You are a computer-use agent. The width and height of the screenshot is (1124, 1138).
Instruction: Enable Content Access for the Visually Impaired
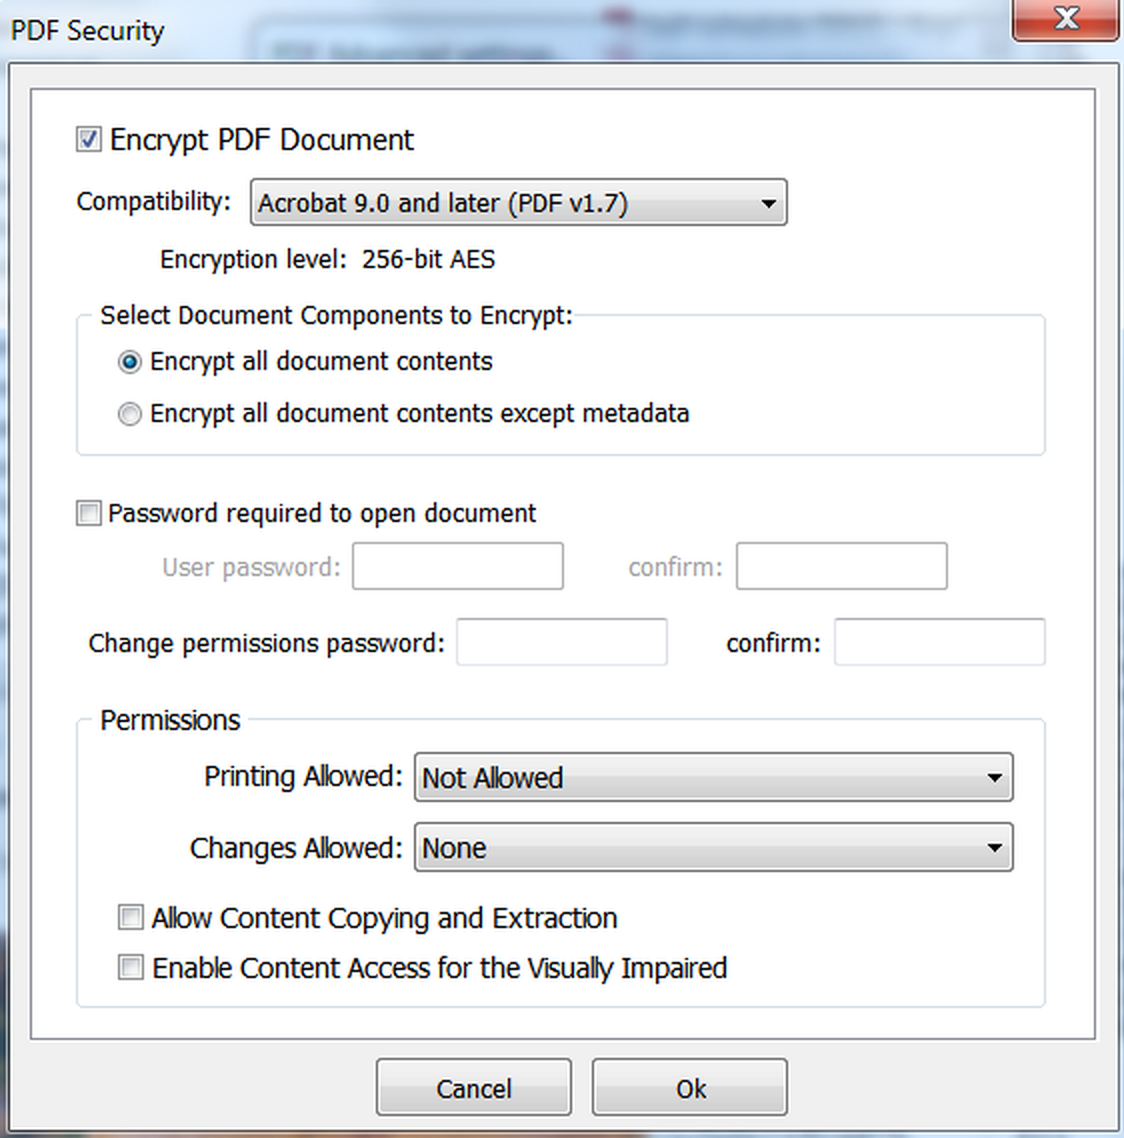point(131,967)
